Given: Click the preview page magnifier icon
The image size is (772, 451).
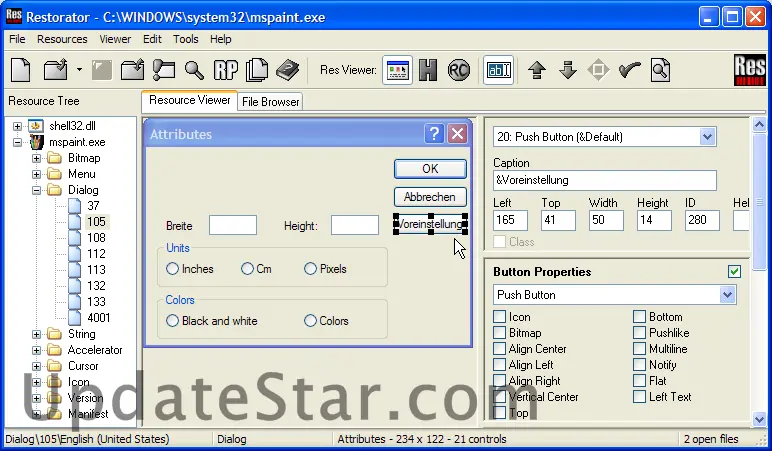Looking at the screenshot, I should [660, 70].
